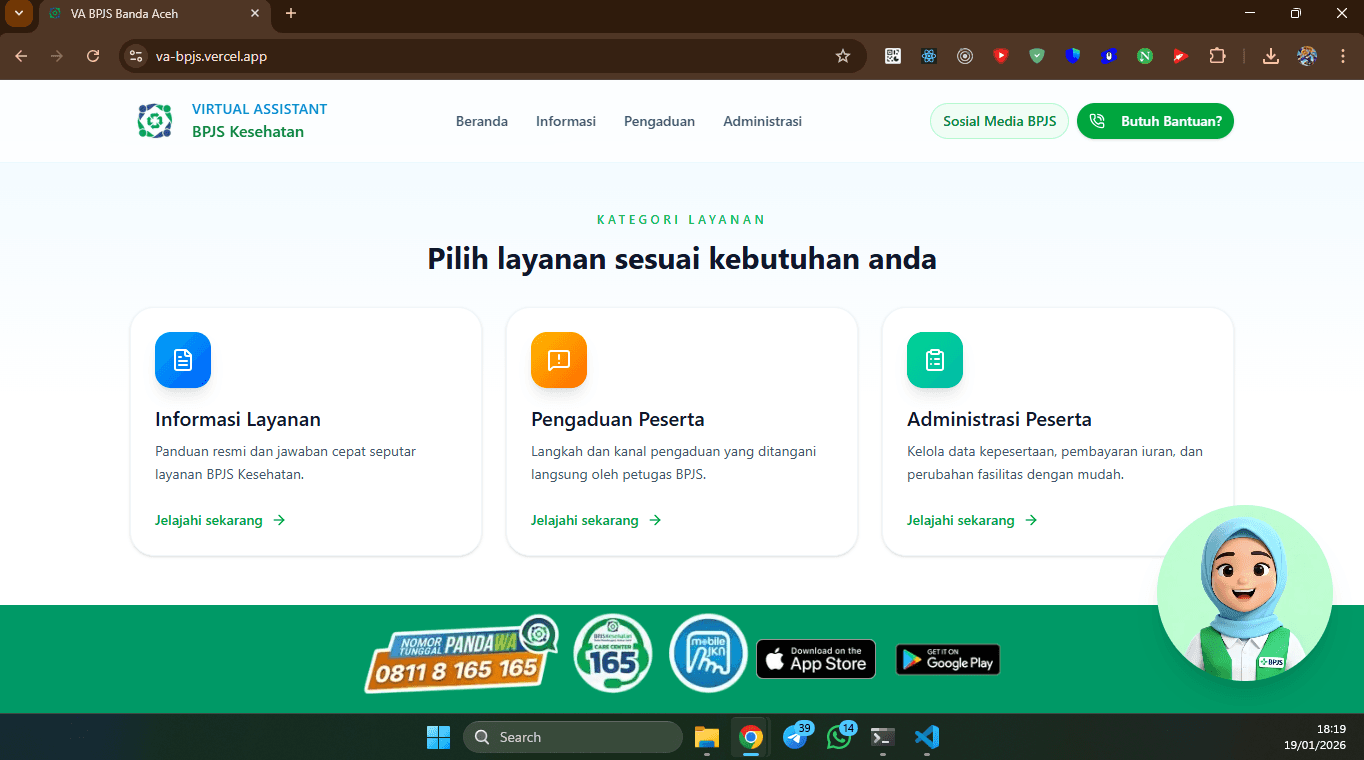
Task: Click the Download on the App Store badge
Action: point(815,659)
